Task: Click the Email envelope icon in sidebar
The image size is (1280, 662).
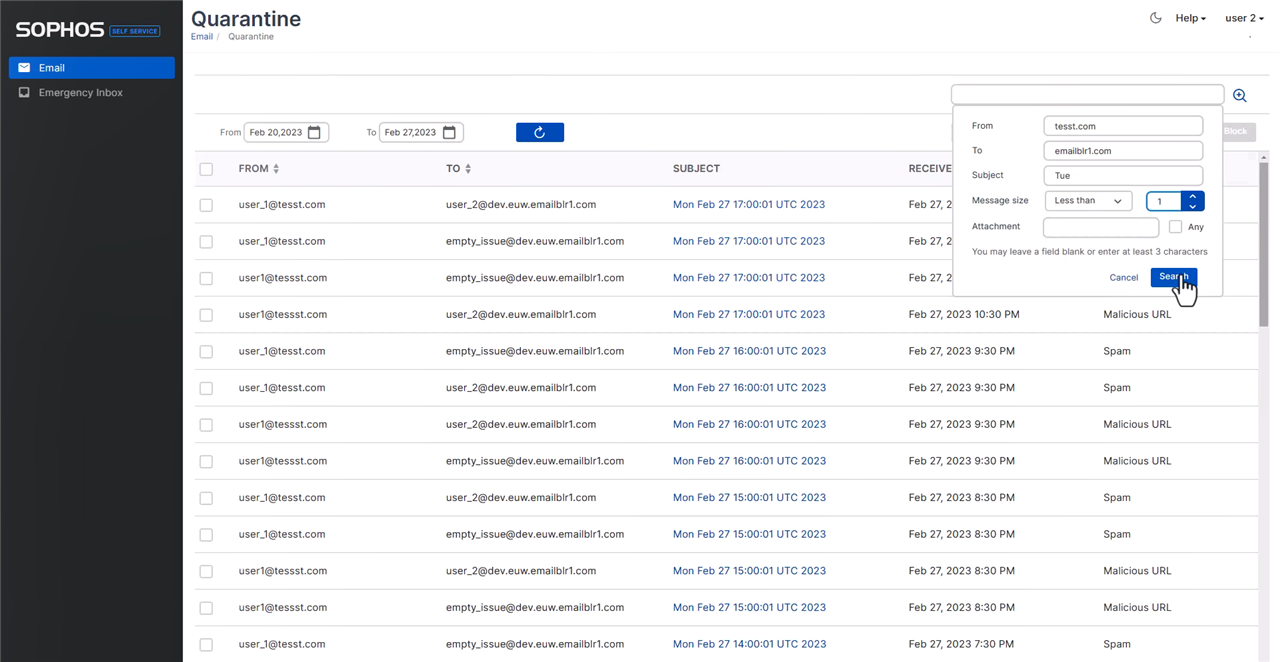Action: [x=24, y=68]
